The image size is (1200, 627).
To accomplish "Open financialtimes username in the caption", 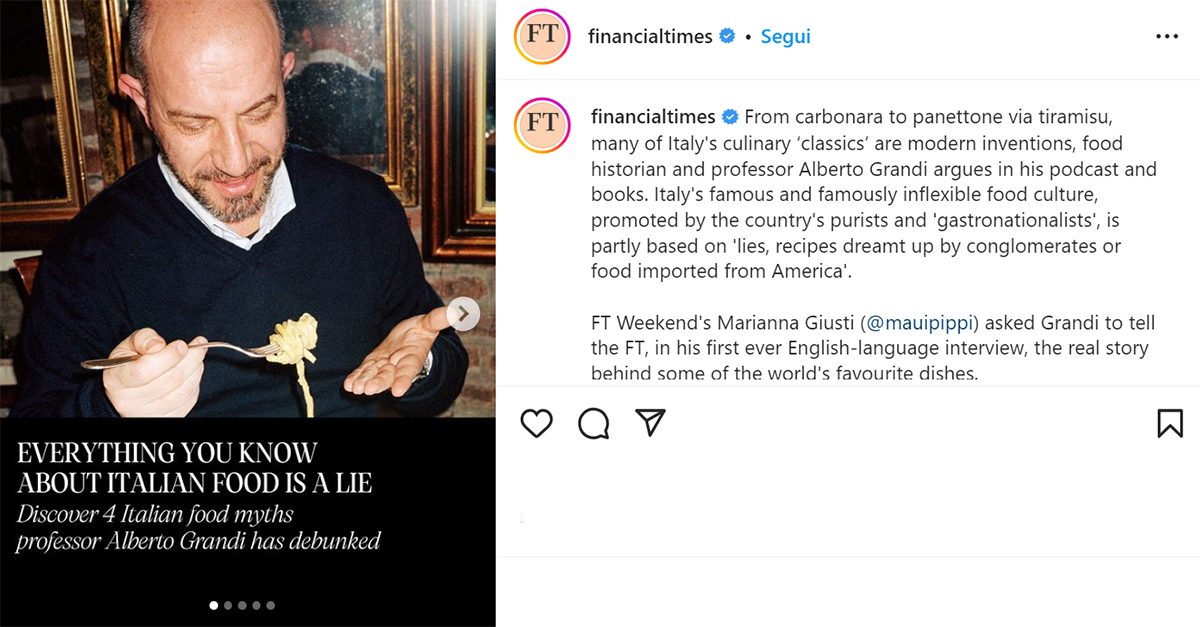I will click(x=653, y=117).
